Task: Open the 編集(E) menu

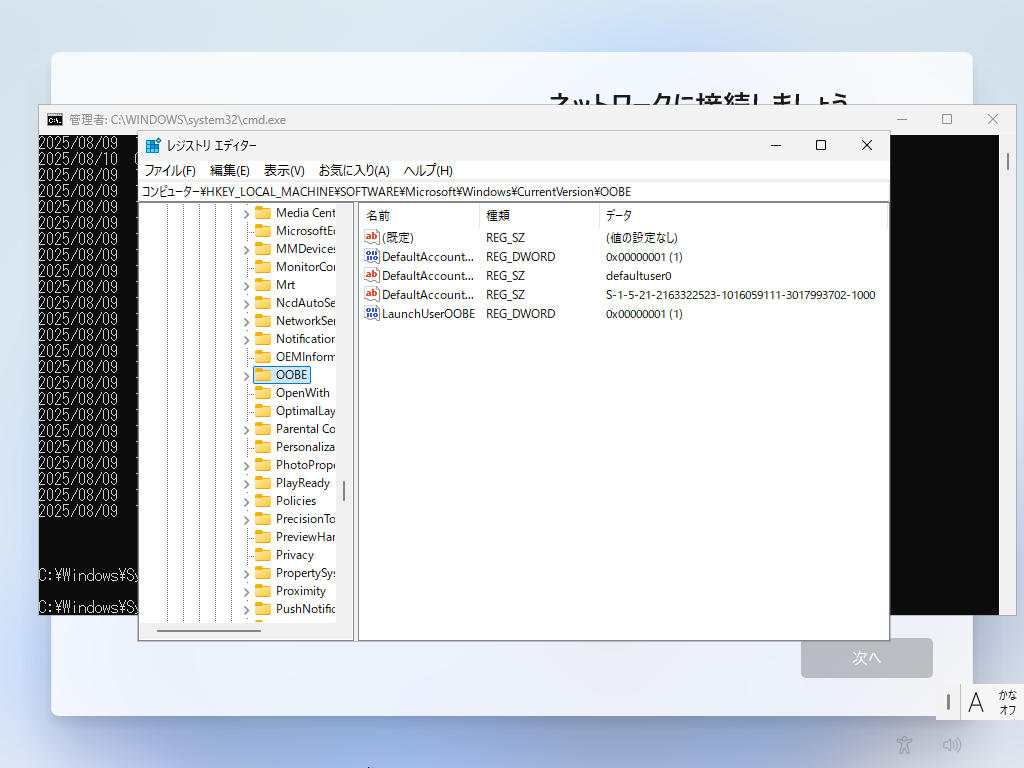Action: tap(230, 170)
